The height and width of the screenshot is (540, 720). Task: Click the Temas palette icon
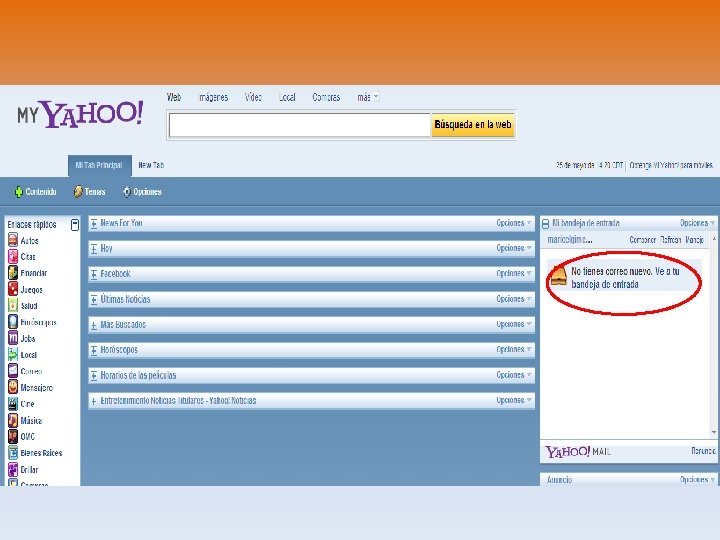[78, 191]
